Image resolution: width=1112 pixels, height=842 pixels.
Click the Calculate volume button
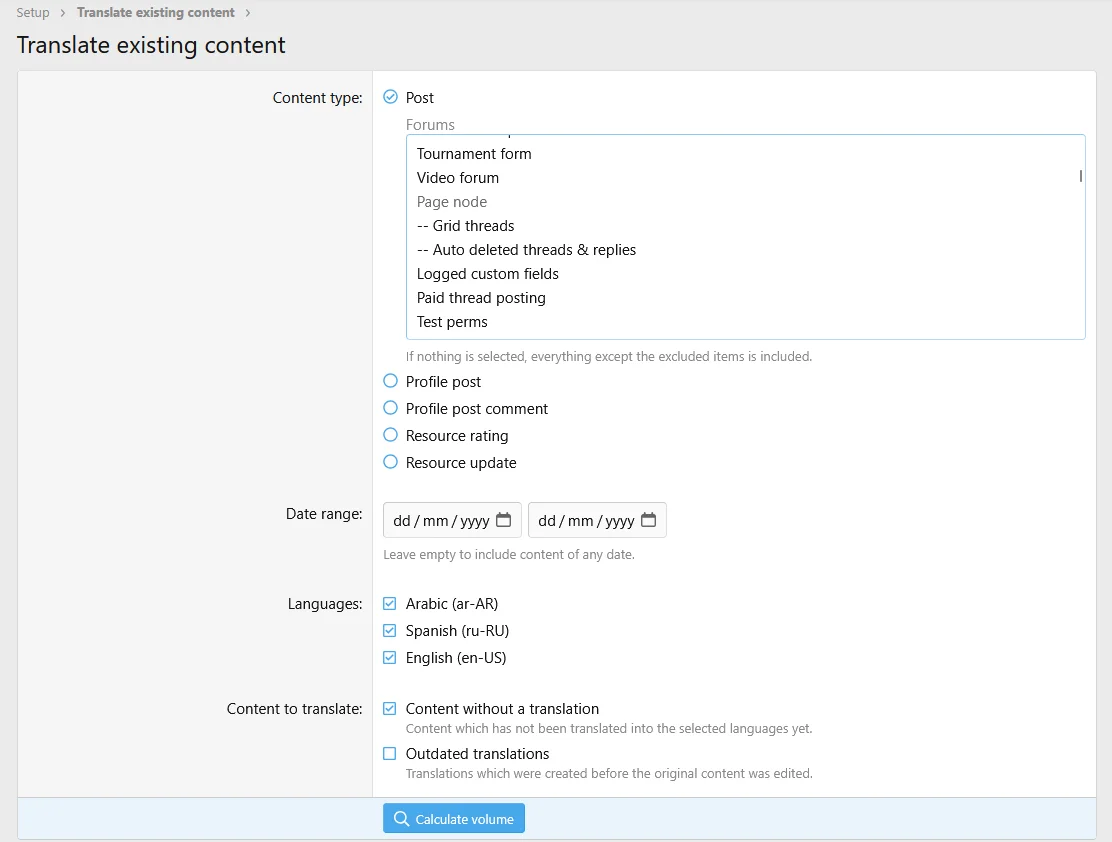point(454,819)
